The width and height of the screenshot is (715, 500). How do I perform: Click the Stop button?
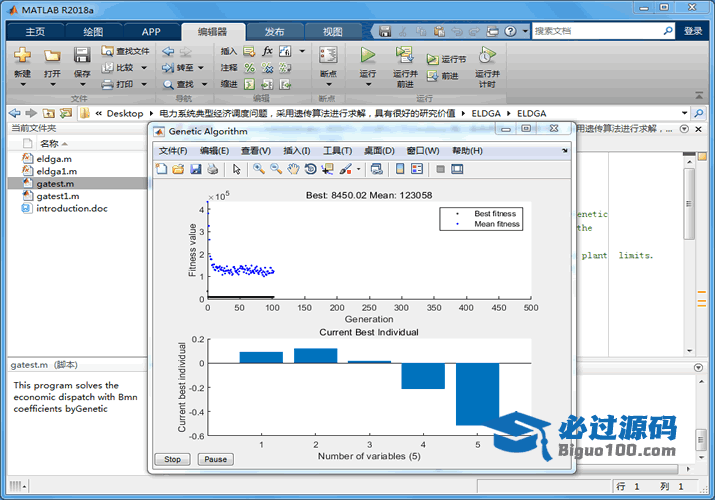point(172,459)
